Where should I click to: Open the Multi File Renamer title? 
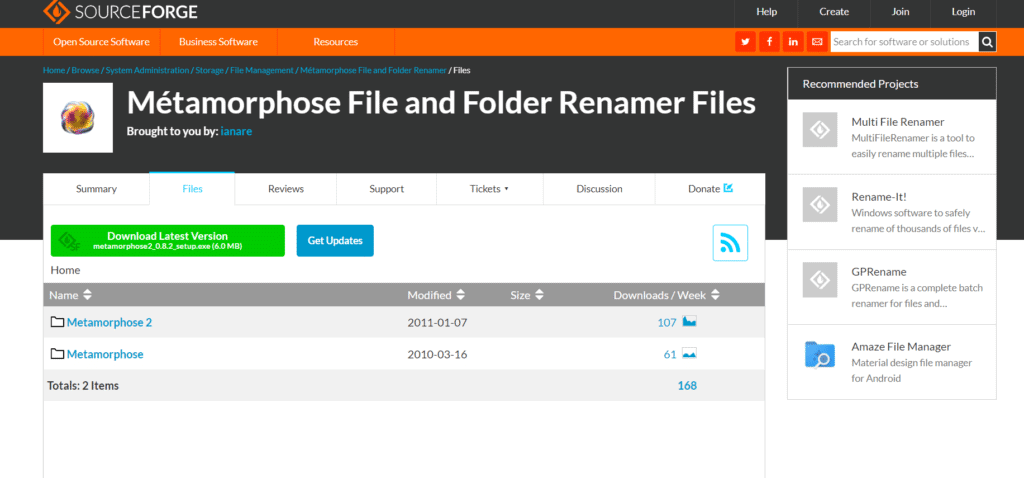[x=898, y=121]
